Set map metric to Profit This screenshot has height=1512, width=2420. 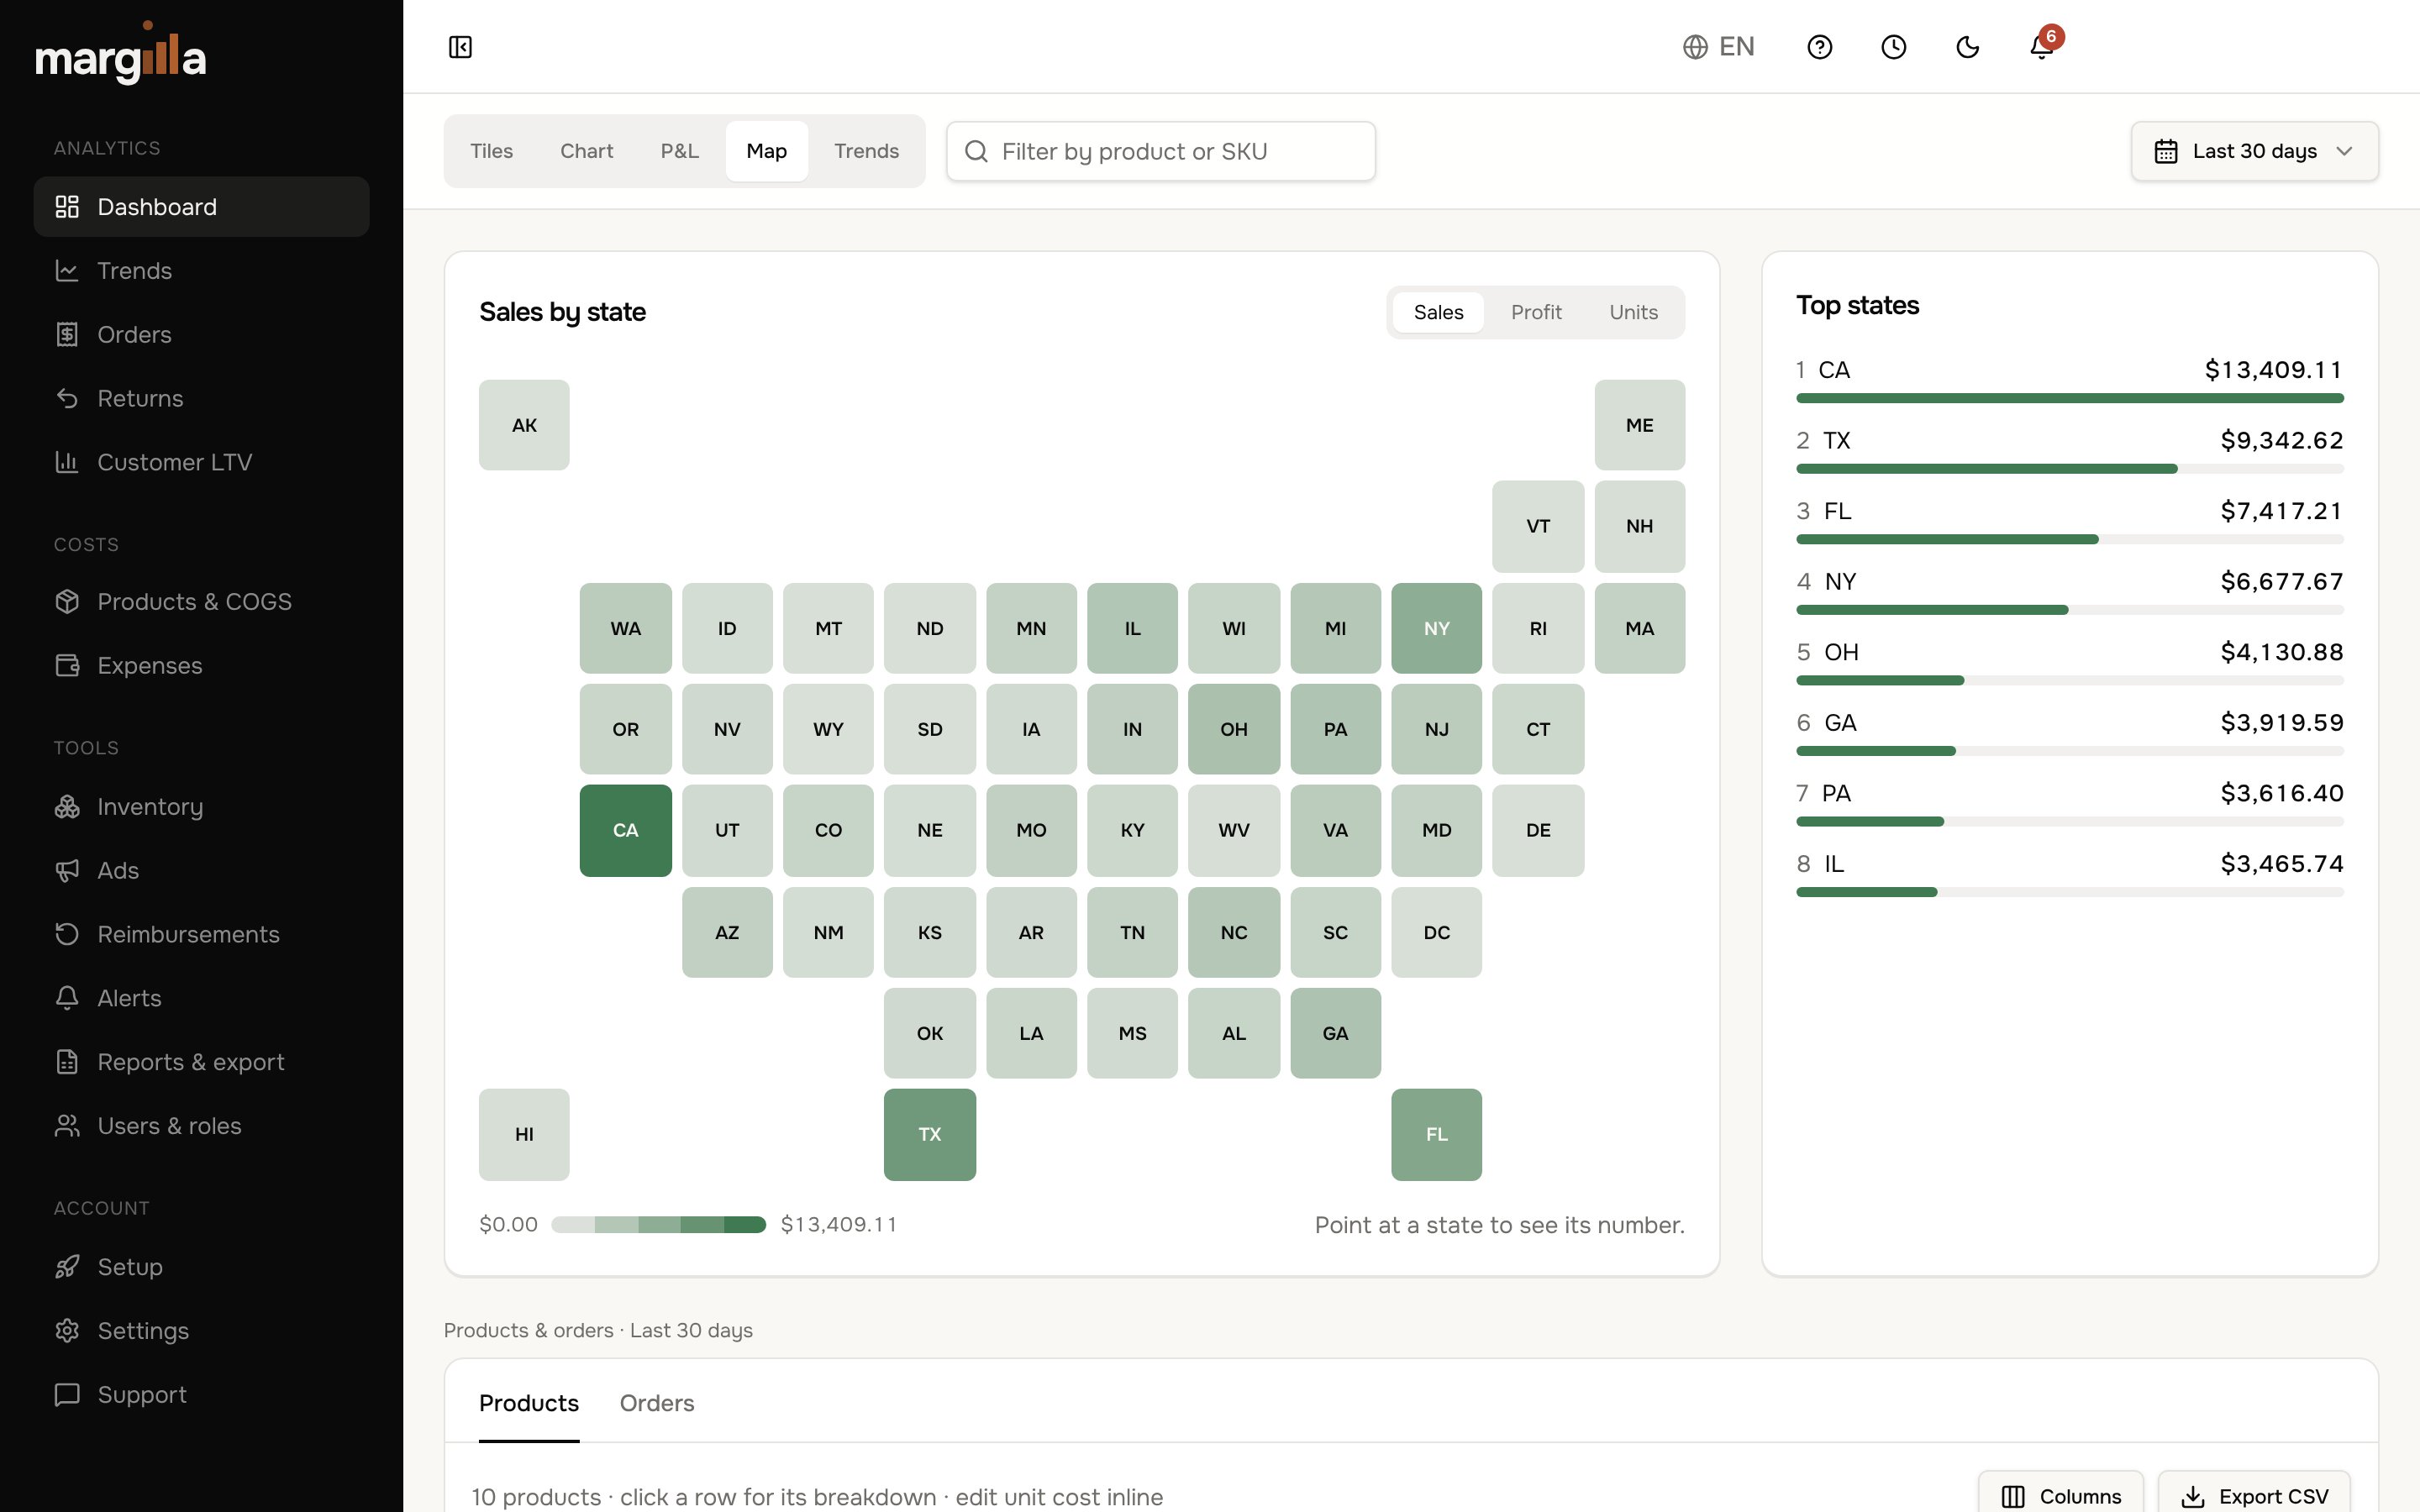tap(1536, 312)
